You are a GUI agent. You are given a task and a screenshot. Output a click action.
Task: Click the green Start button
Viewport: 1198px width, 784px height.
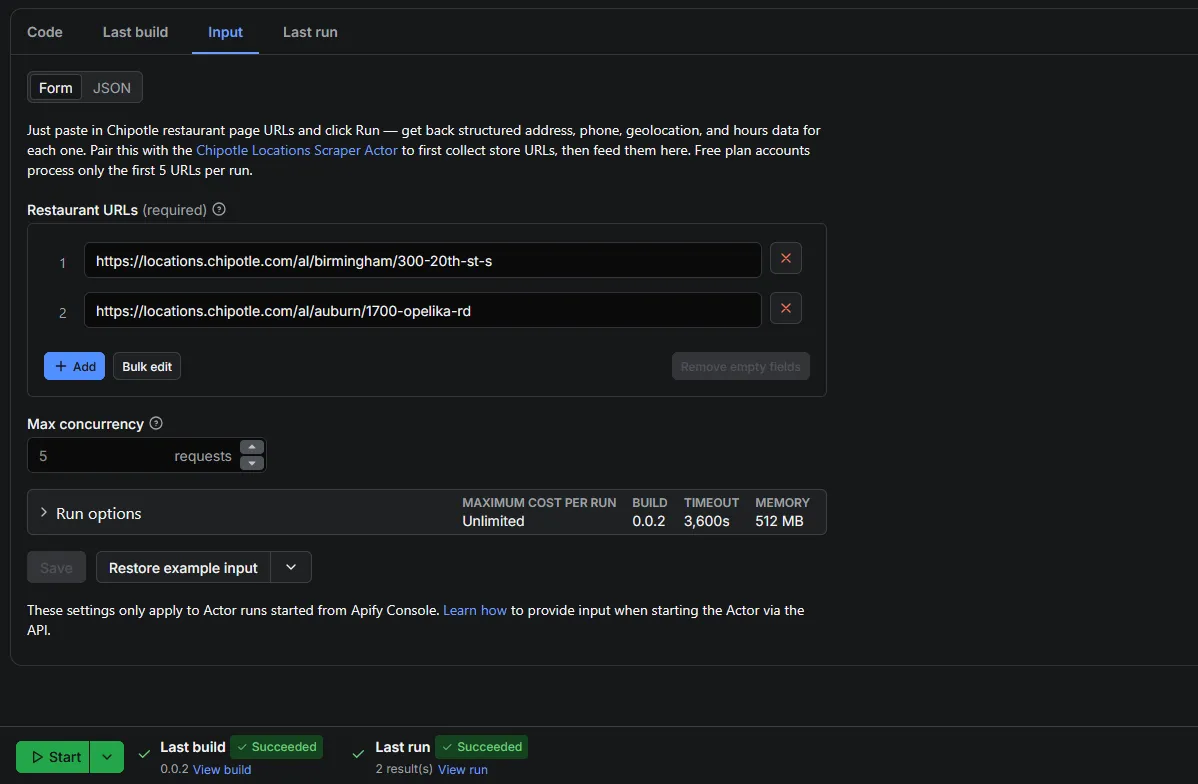[x=53, y=757]
